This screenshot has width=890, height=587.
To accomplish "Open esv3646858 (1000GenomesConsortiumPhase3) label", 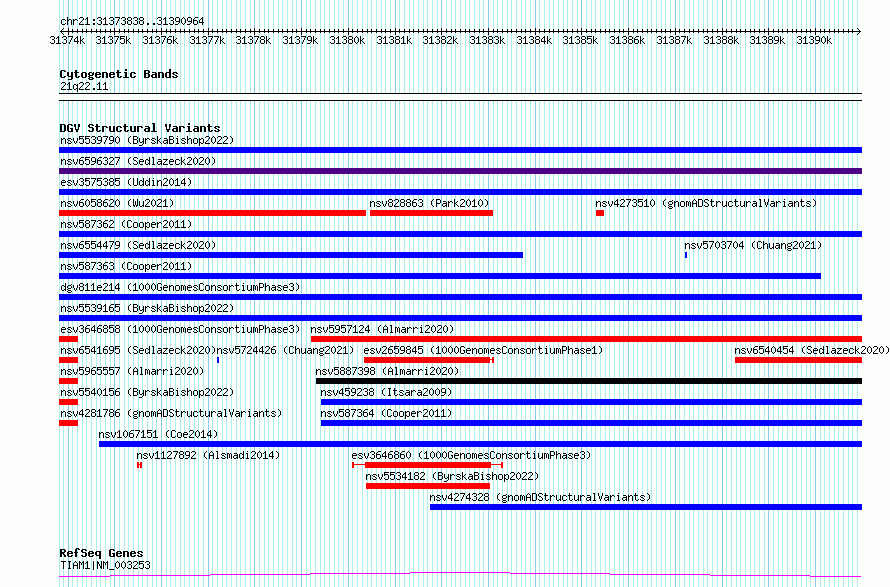I will tap(180, 329).
